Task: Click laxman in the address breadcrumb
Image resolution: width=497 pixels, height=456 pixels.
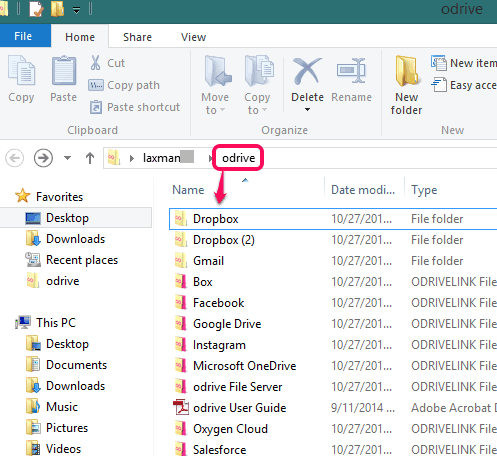Action: (x=161, y=158)
